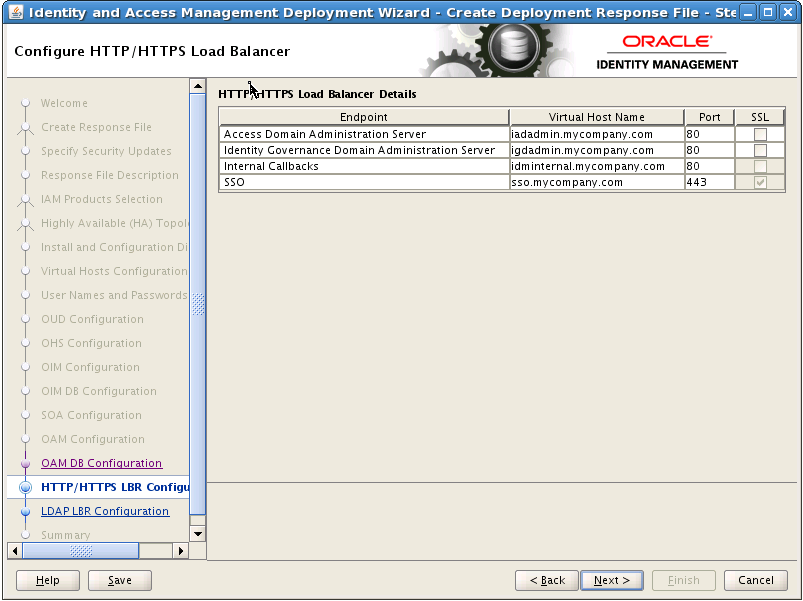Click the step list horizontal scrollbar thumb

click(x=80, y=551)
